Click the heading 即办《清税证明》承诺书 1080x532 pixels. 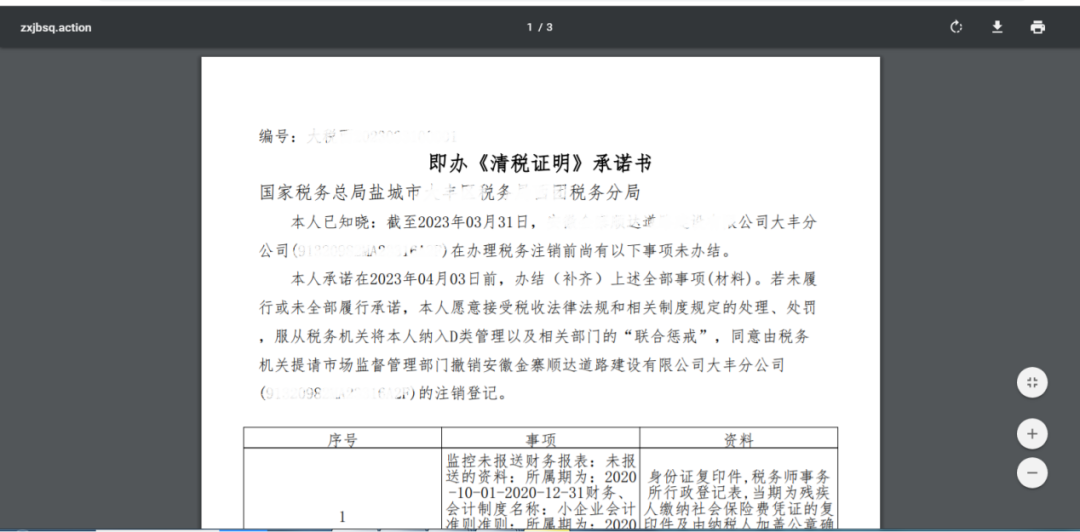pos(540,163)
